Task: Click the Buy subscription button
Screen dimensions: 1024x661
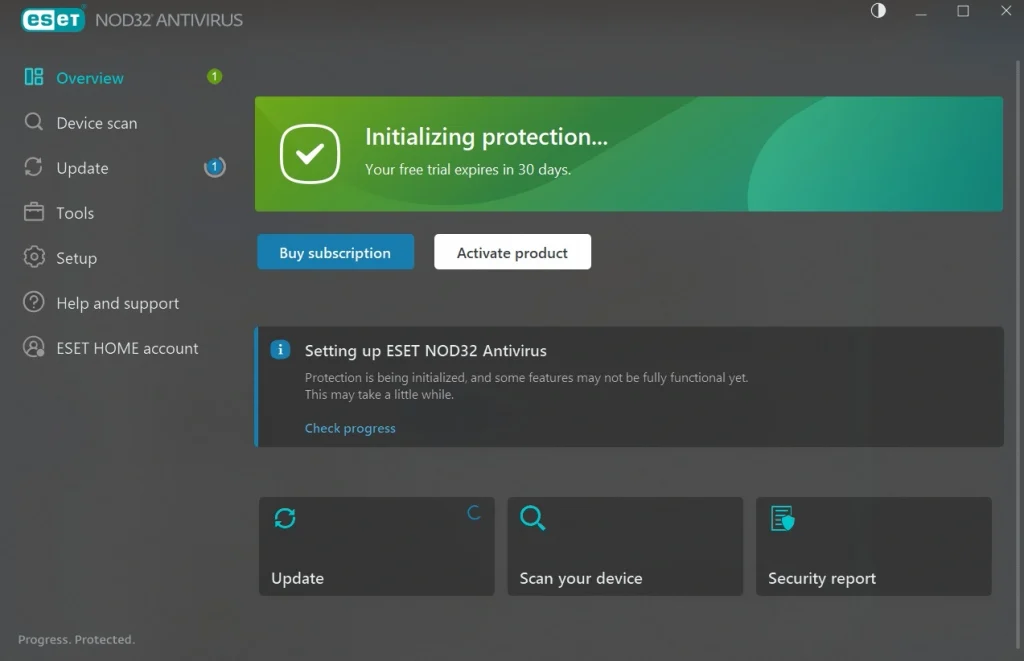Action: pyautogui.click(x=335, y=252)
